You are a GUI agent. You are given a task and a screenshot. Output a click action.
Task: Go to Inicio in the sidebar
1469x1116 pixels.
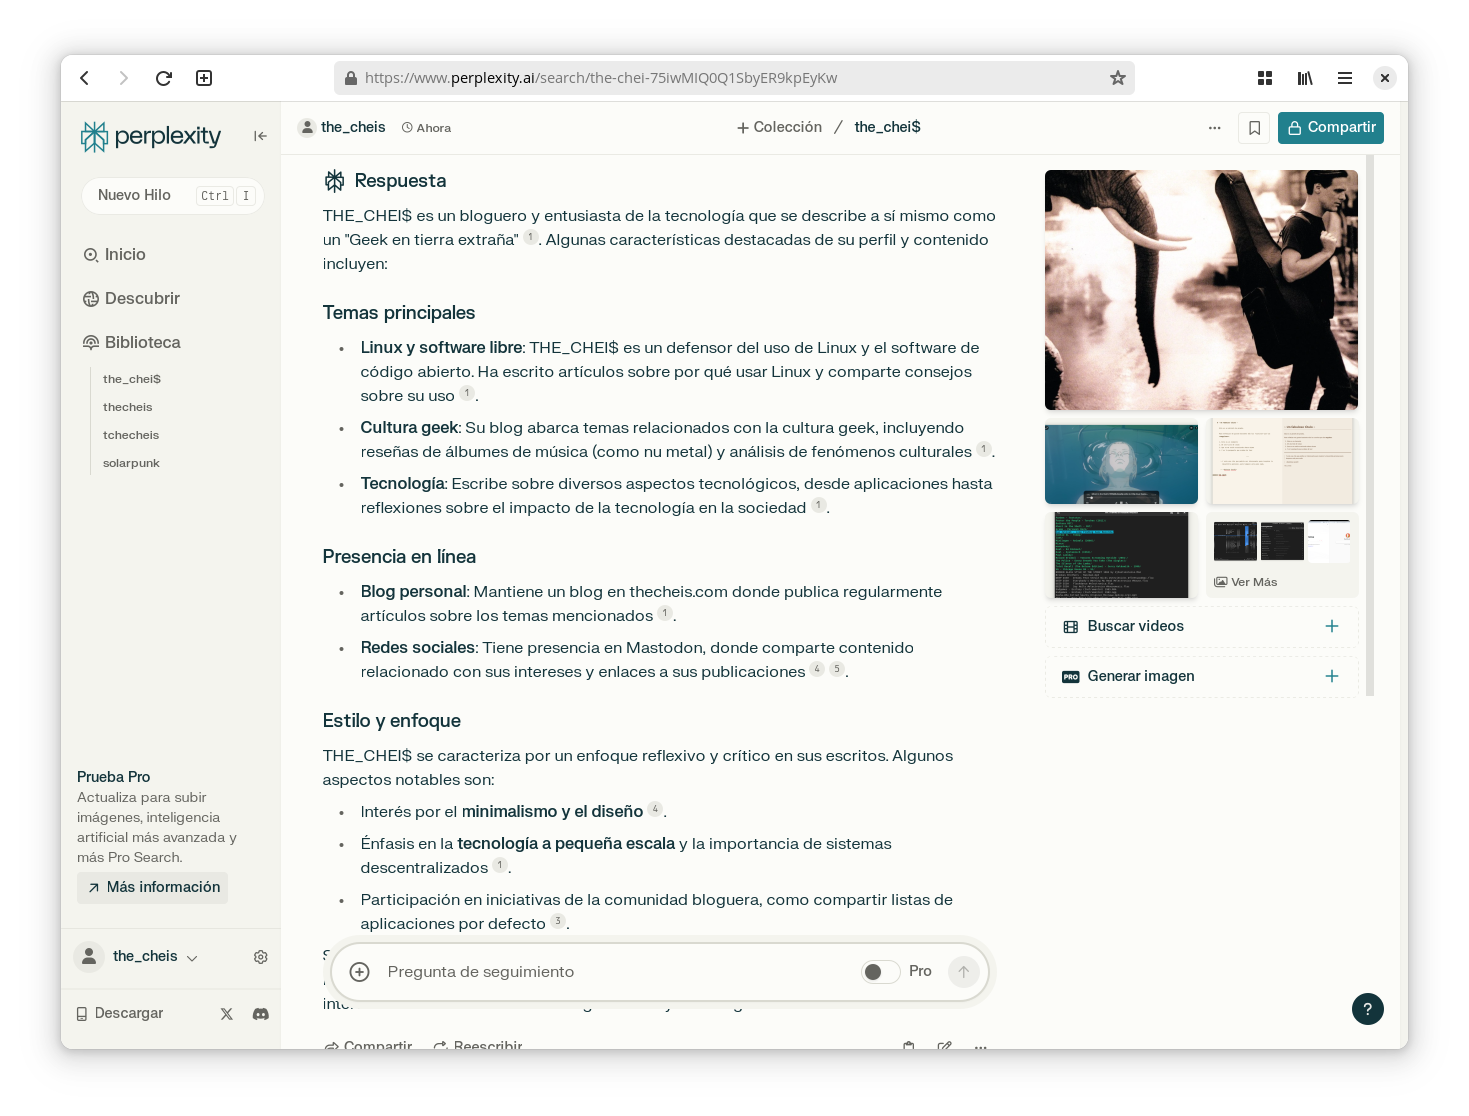click(x=114, y=255)
